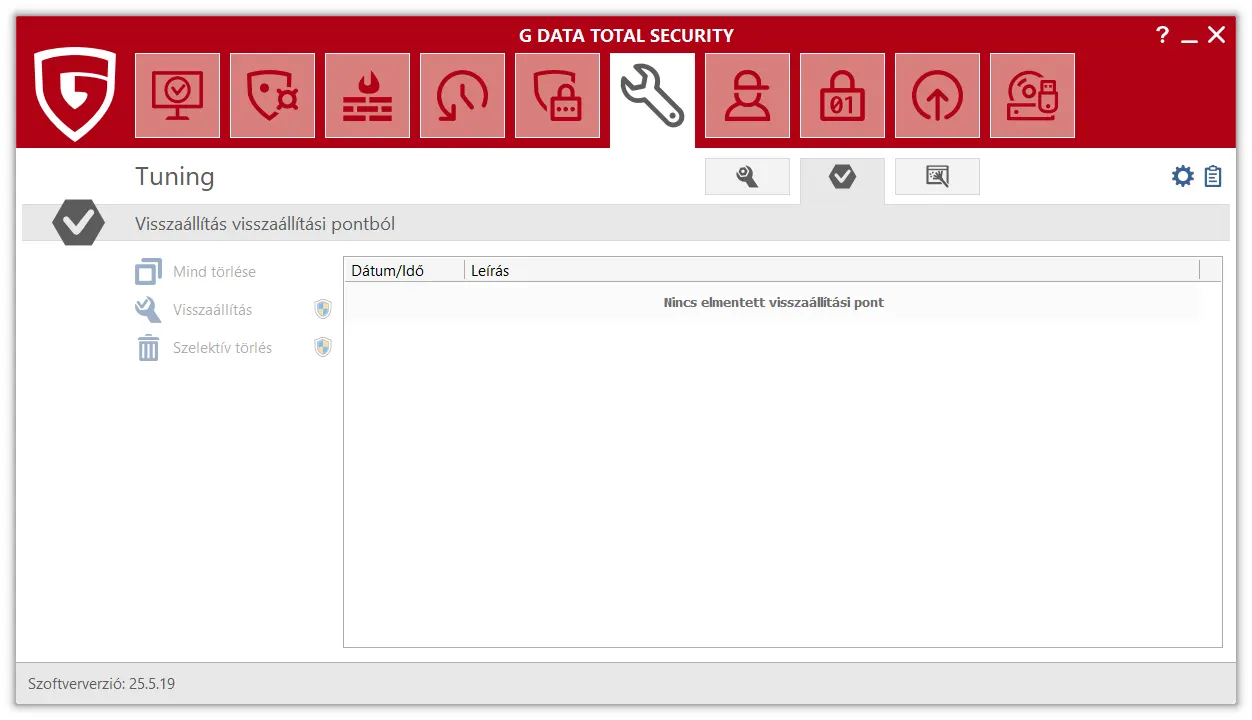Viewport: 1252px width, 720px height.
Task: Click the Visszaállítás restore button
Action: coord(212,310)
